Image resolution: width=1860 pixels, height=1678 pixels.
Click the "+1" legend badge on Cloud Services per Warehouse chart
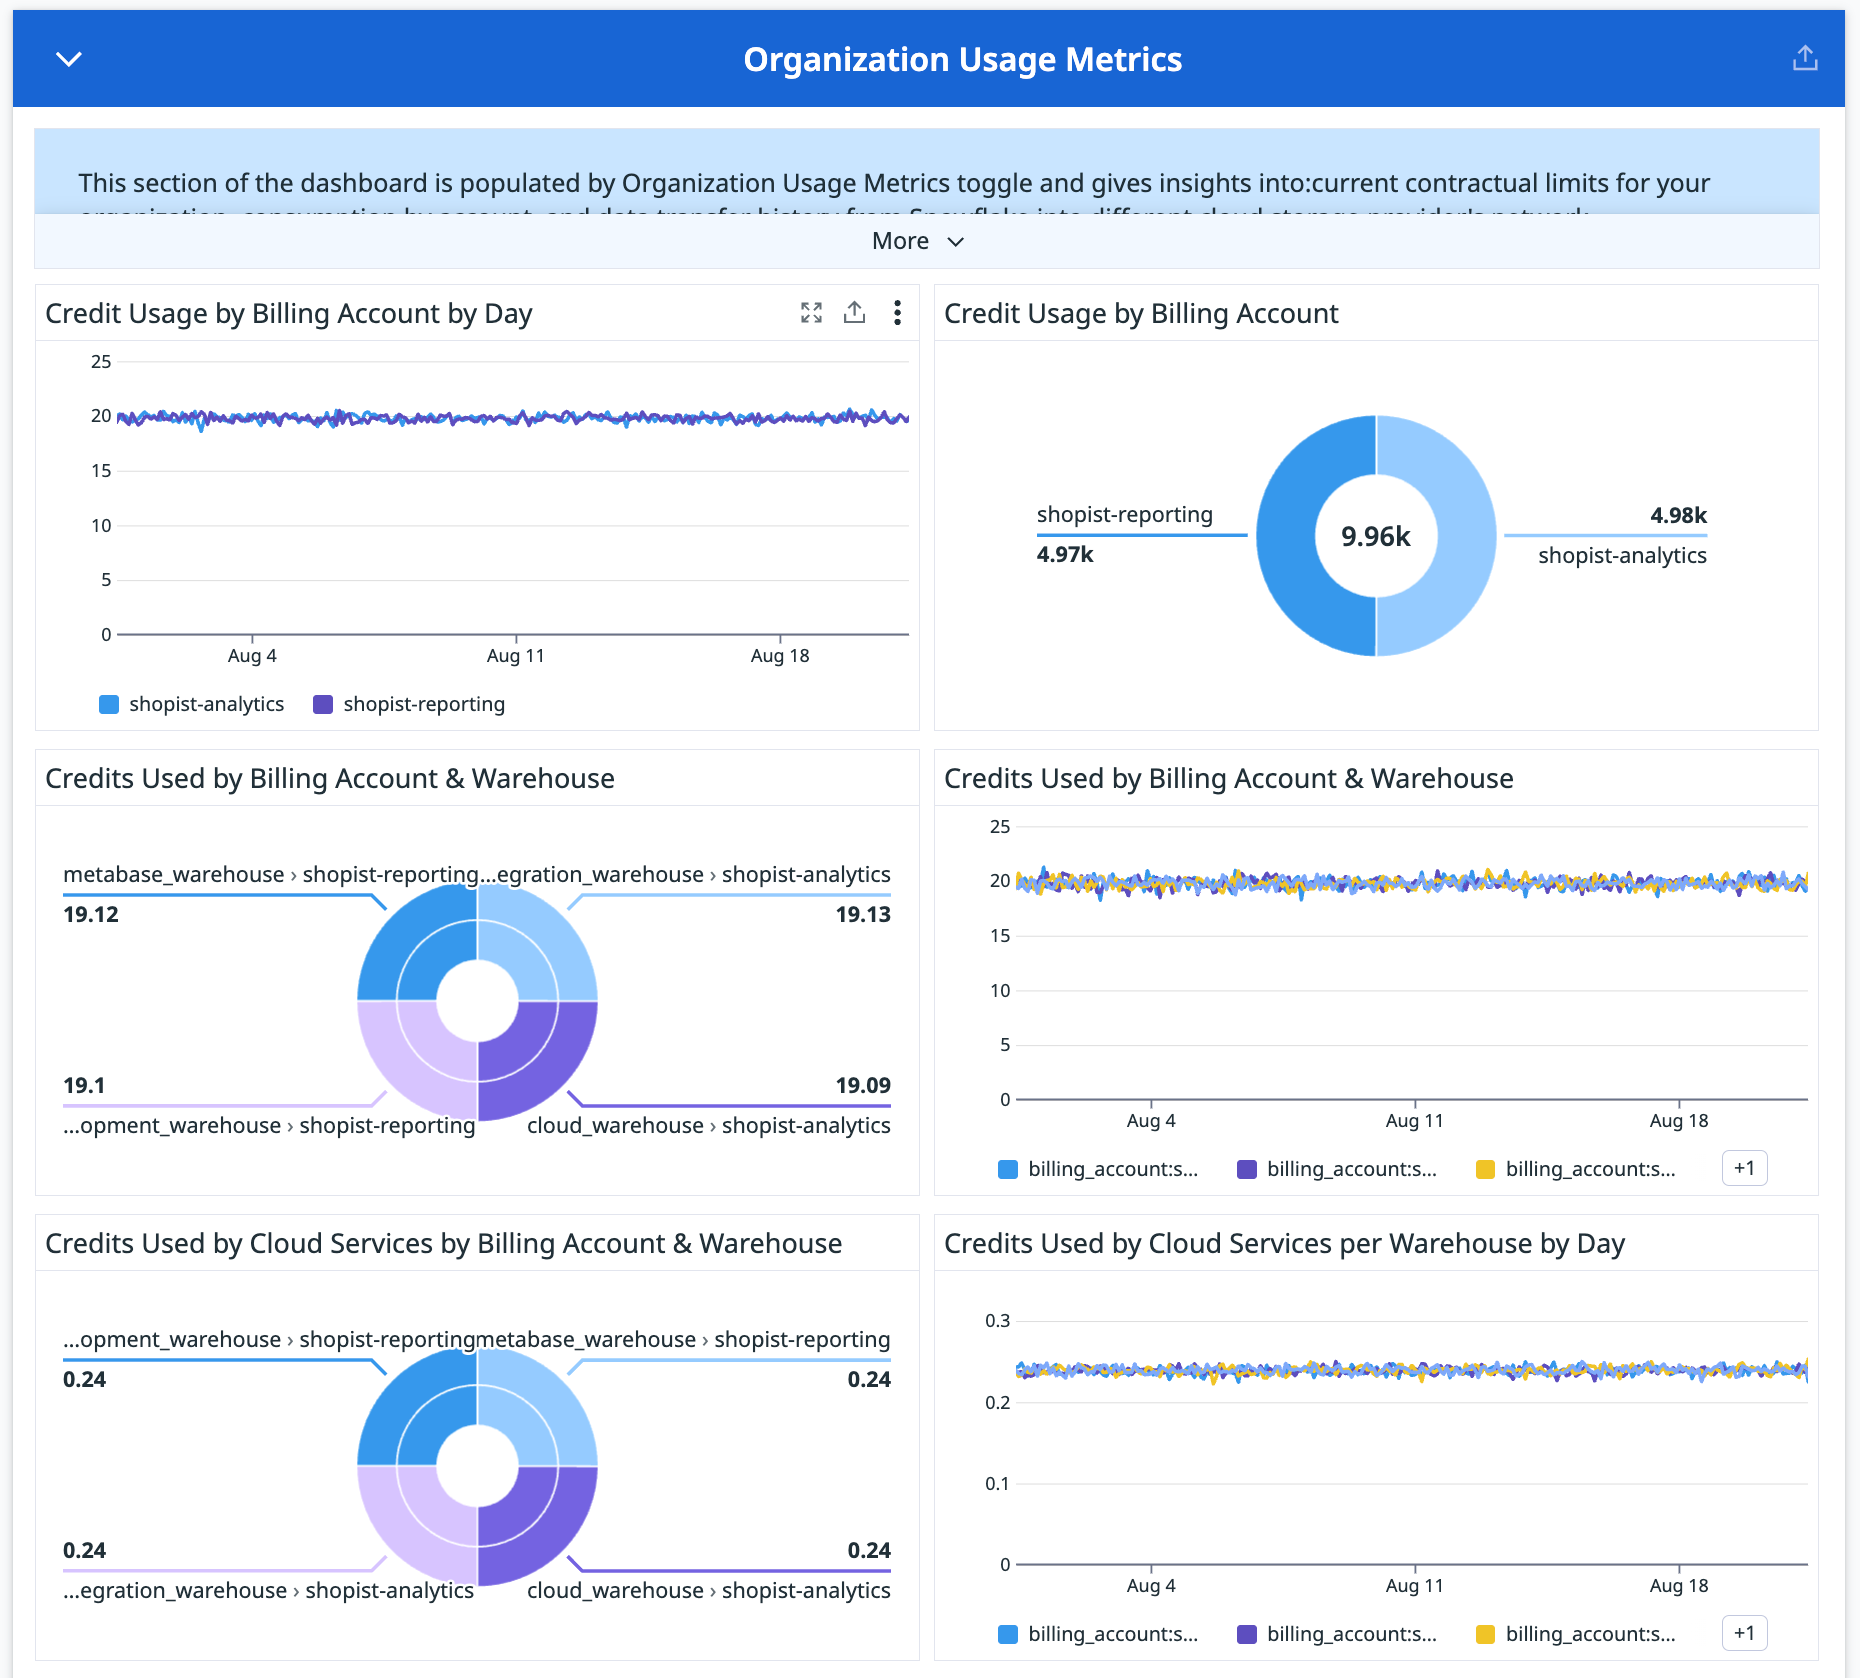(1744, 1633)
